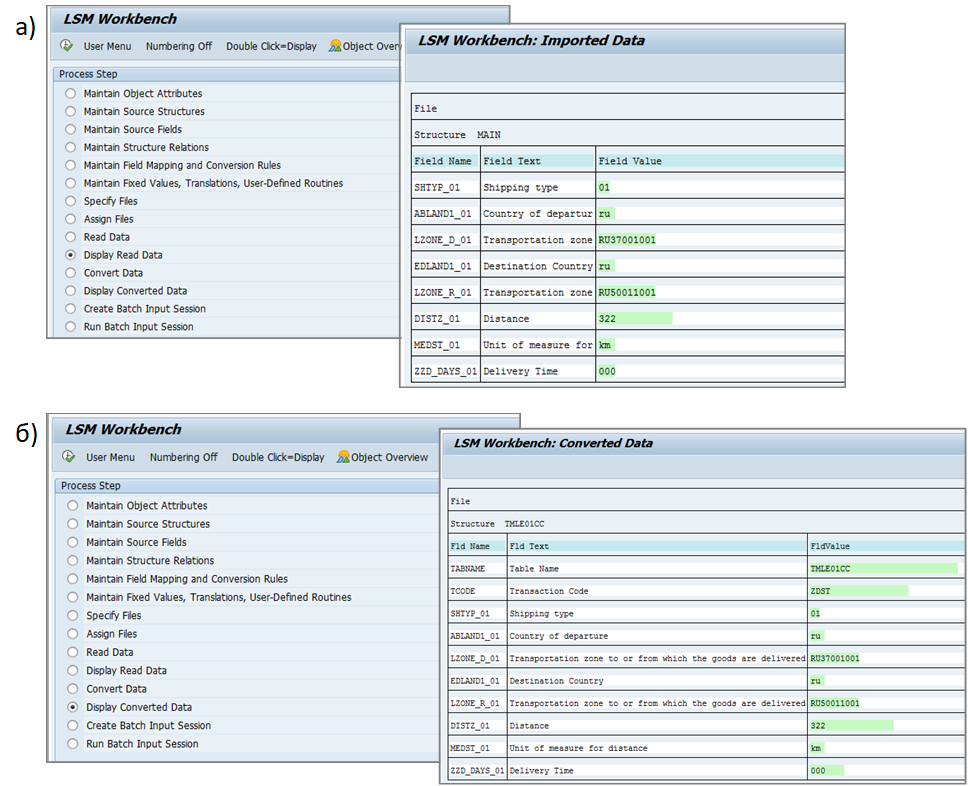Image resolution: width=968 pixels, height=786 pixels.
Task: Choose Maintain Fixed Values, Translations radio in bottom window
Action: pyautogui.click(x=73, y=597)
